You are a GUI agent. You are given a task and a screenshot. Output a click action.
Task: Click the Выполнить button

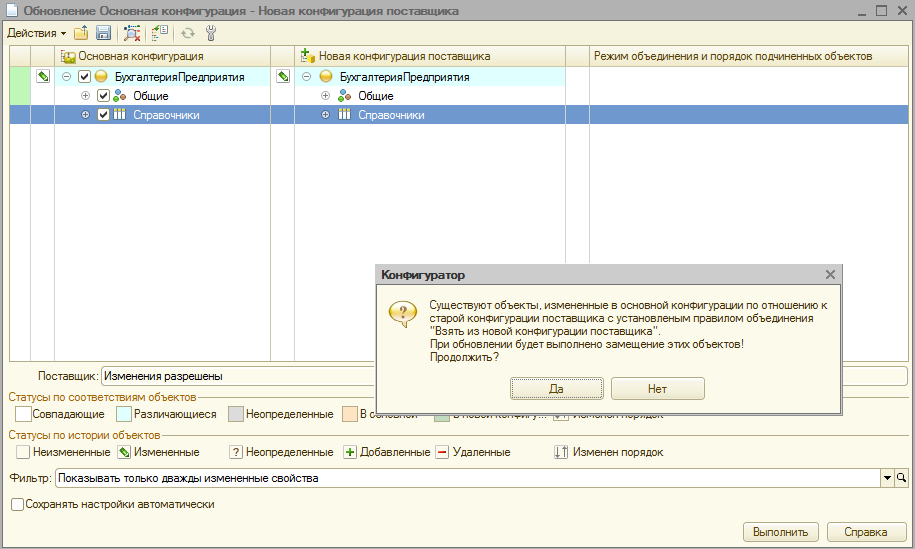point(781,532)
